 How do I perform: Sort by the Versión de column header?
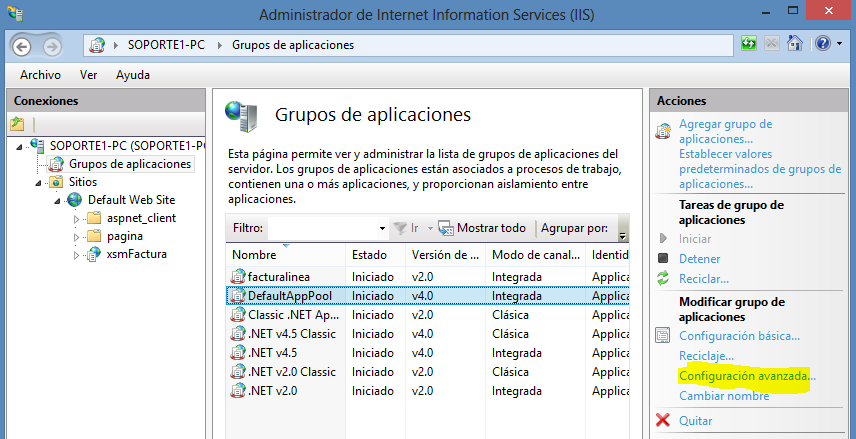pos(445,255)
